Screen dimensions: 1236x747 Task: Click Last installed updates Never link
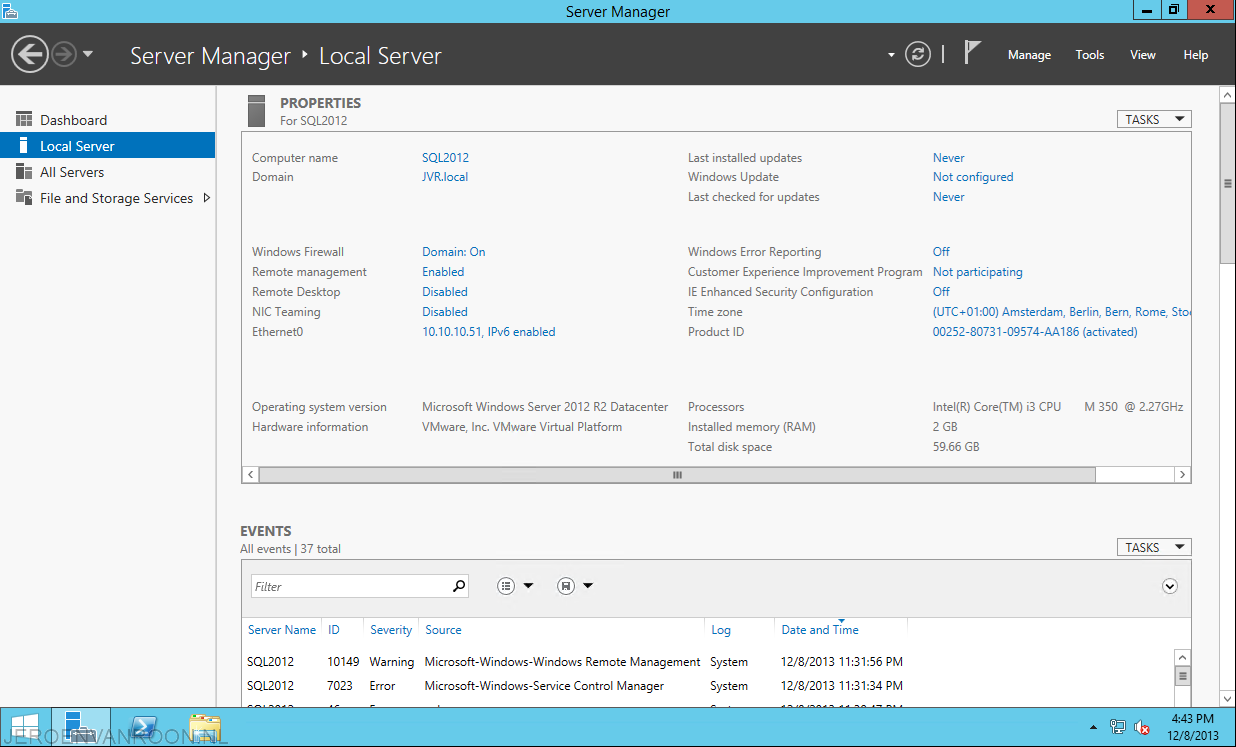949,158
